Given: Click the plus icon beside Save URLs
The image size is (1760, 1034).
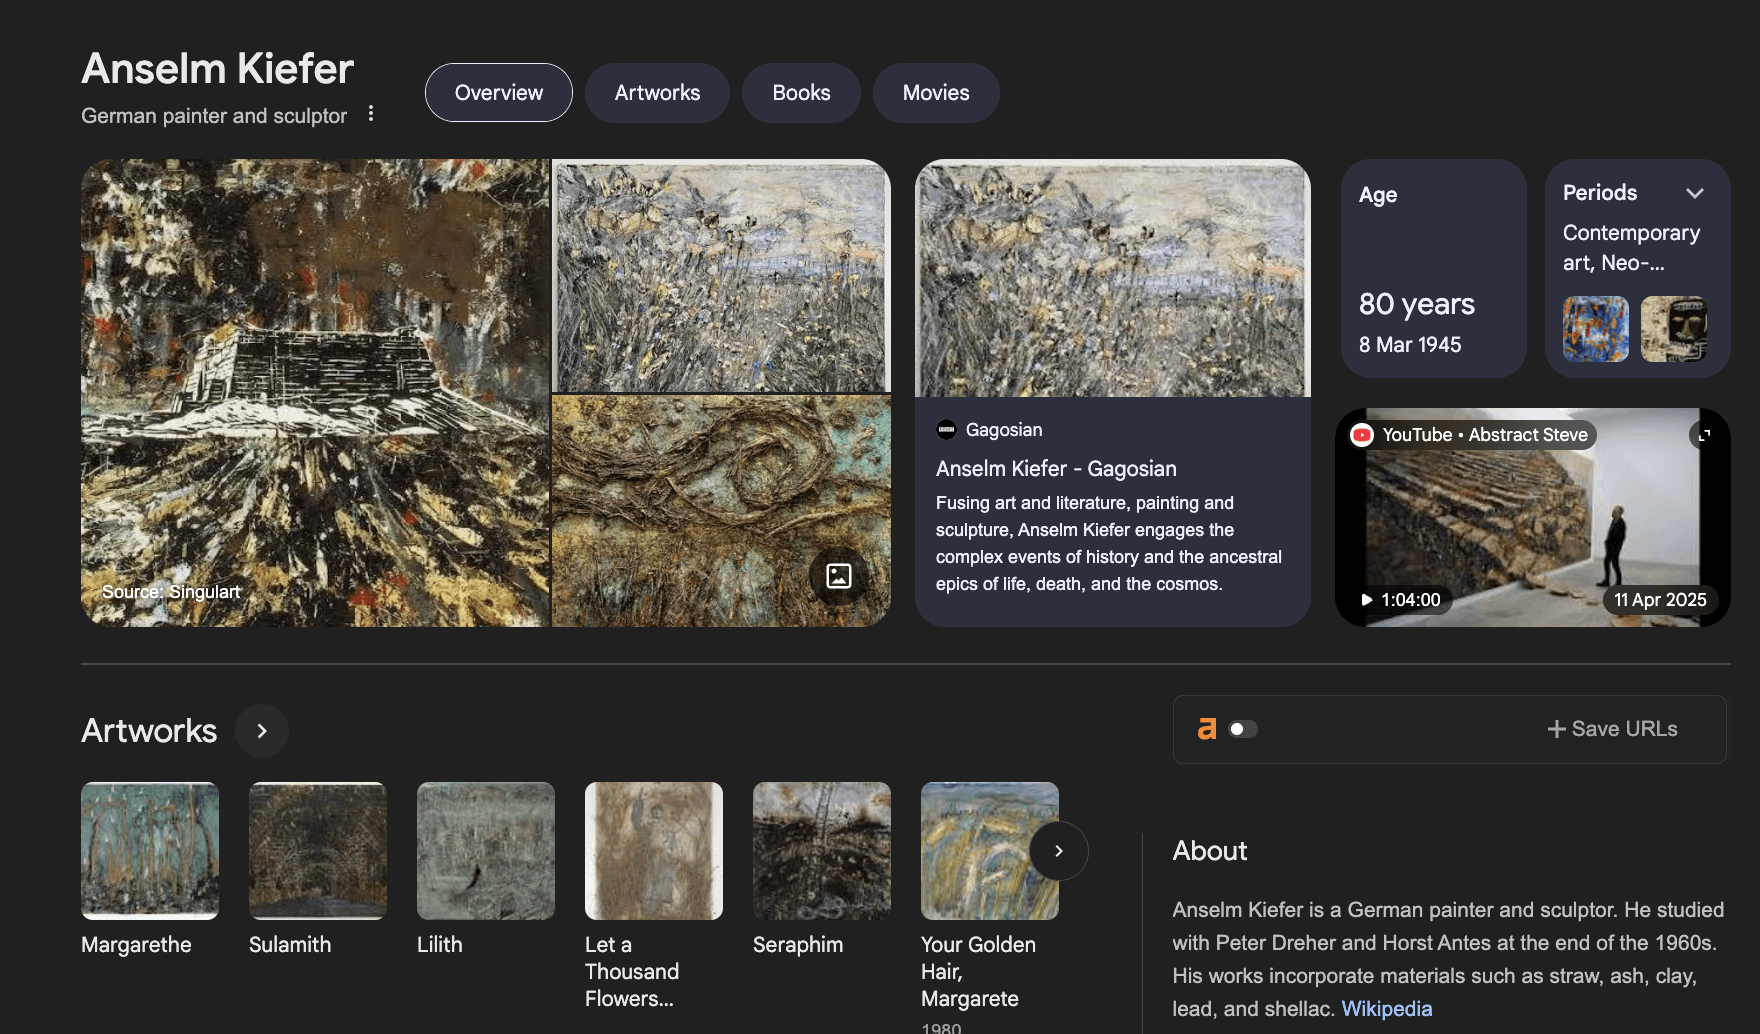Looking at the screenshot, I should [x=1556, y=730].
